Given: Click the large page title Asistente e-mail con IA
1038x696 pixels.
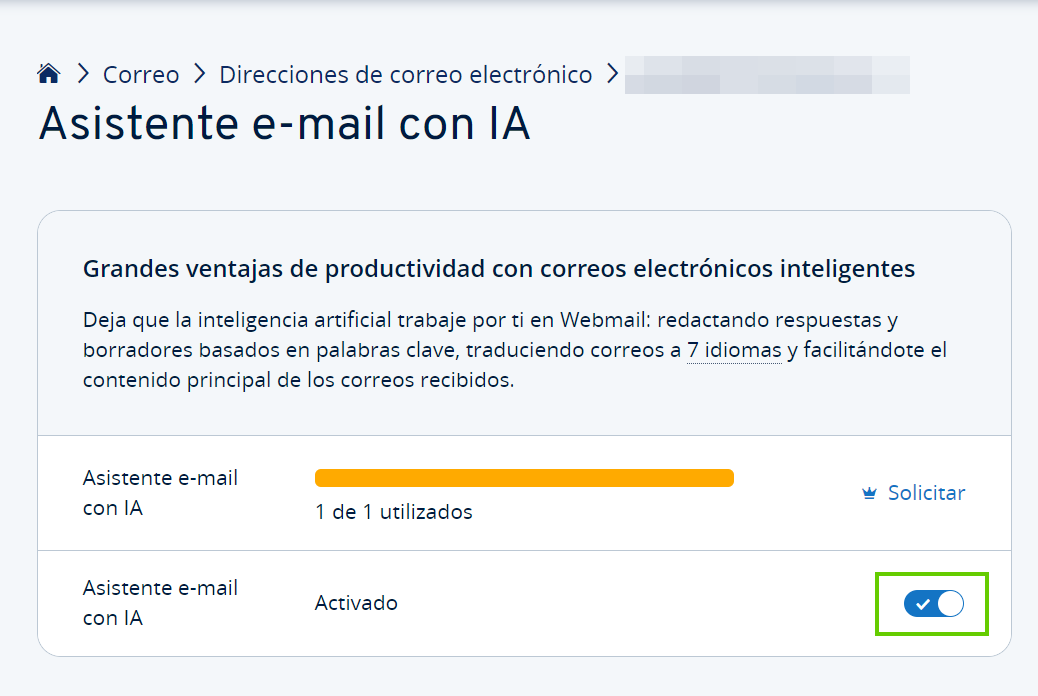Looking at the screenshot, I should coord(284,126).
